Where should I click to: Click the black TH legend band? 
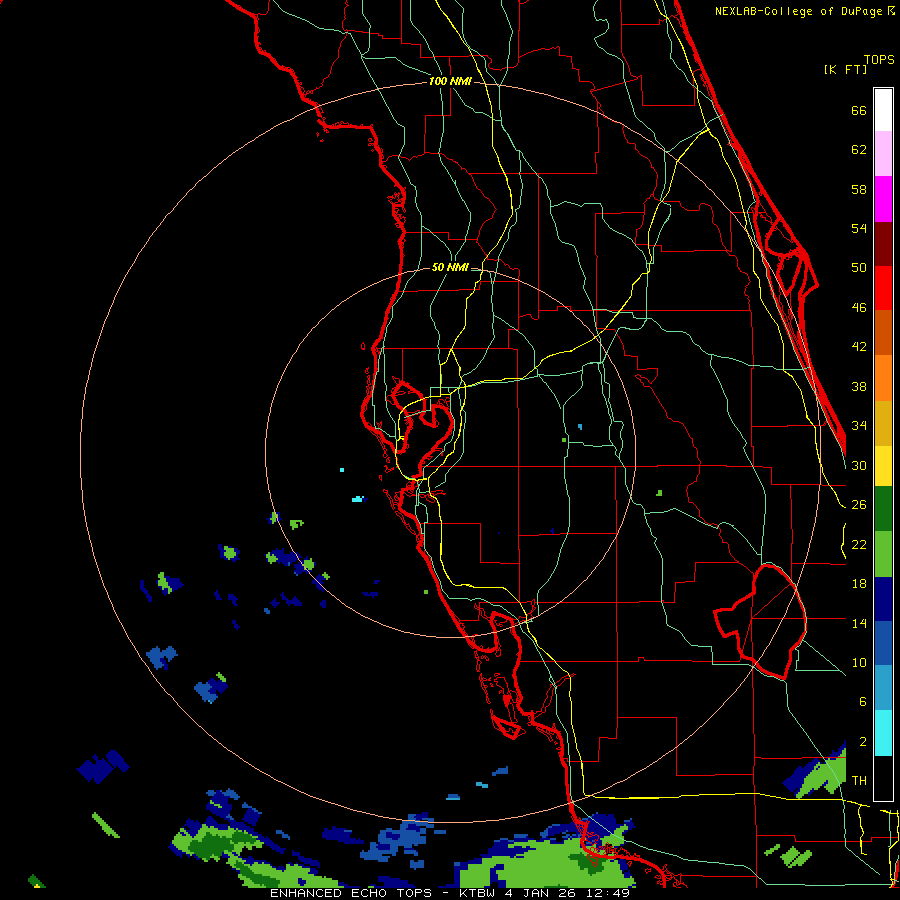pos(883,778)
